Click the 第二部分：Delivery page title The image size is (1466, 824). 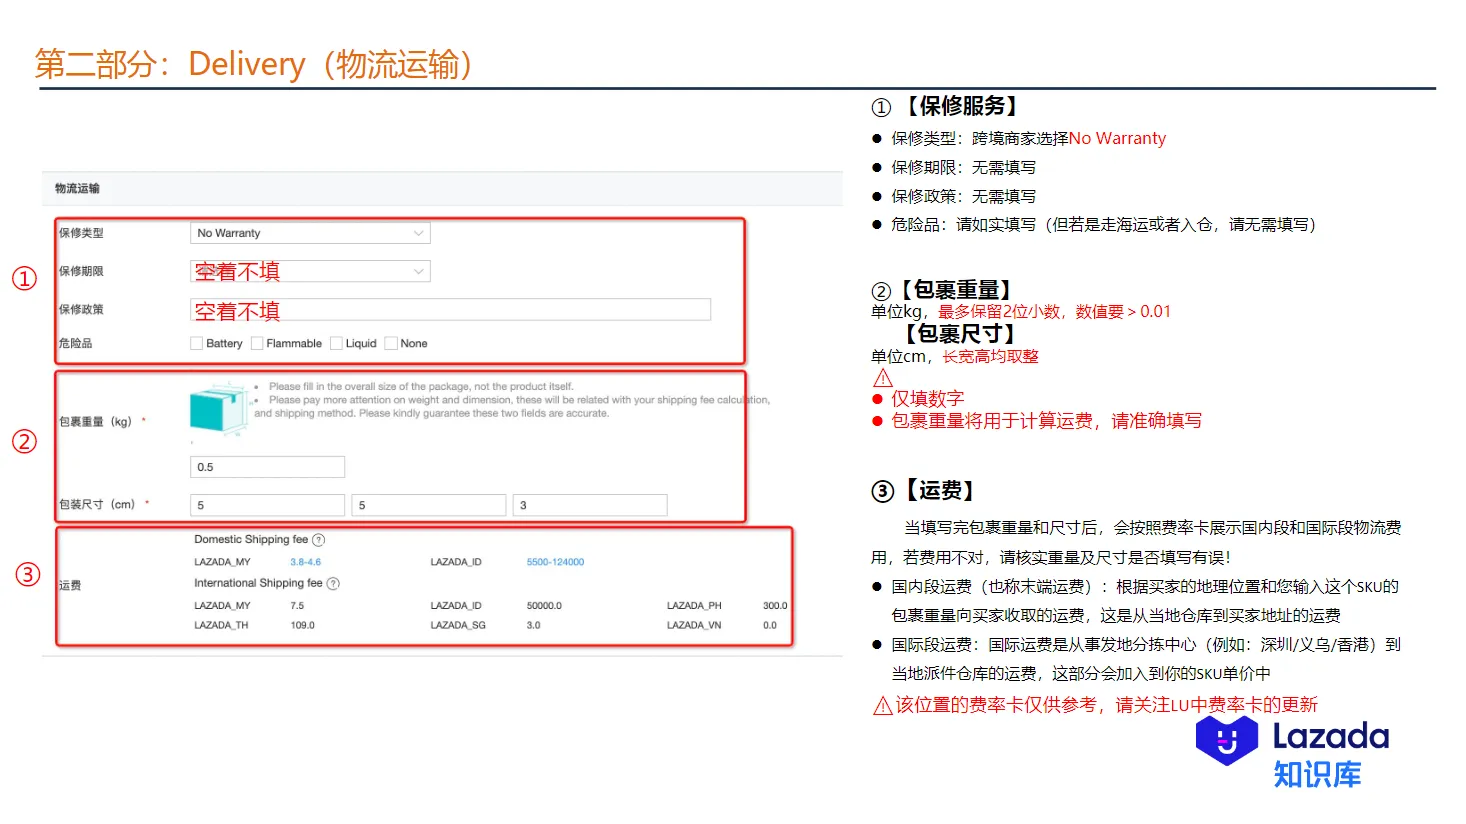253,63
